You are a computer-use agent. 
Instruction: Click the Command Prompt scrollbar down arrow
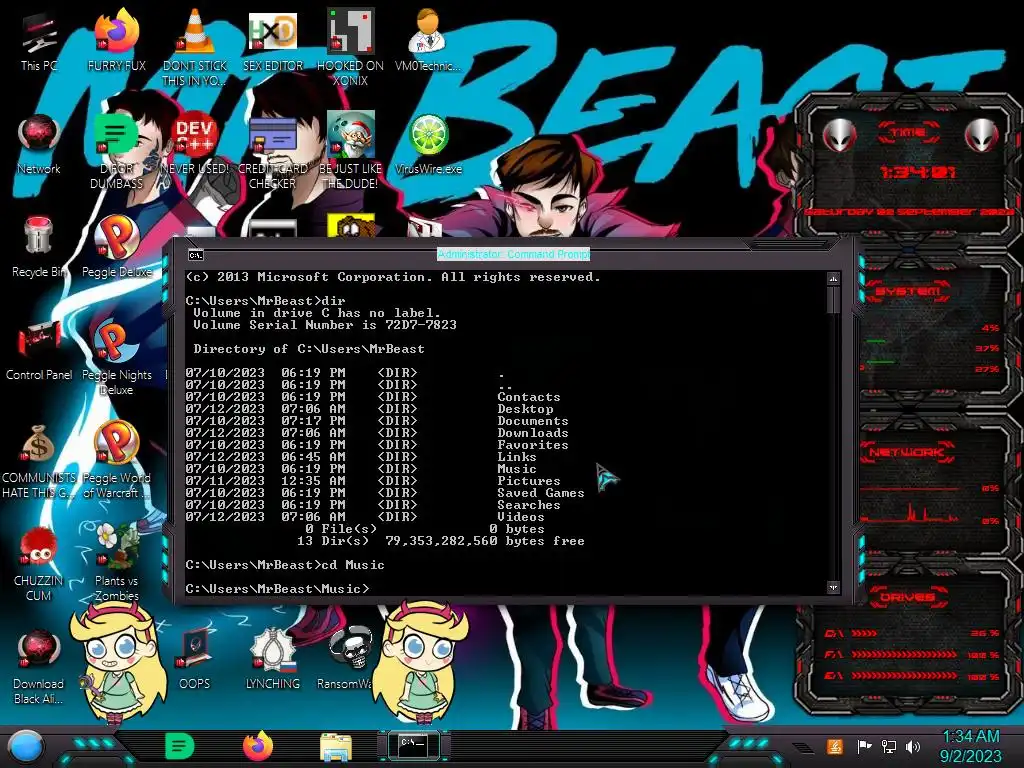[x=833, y=587]
